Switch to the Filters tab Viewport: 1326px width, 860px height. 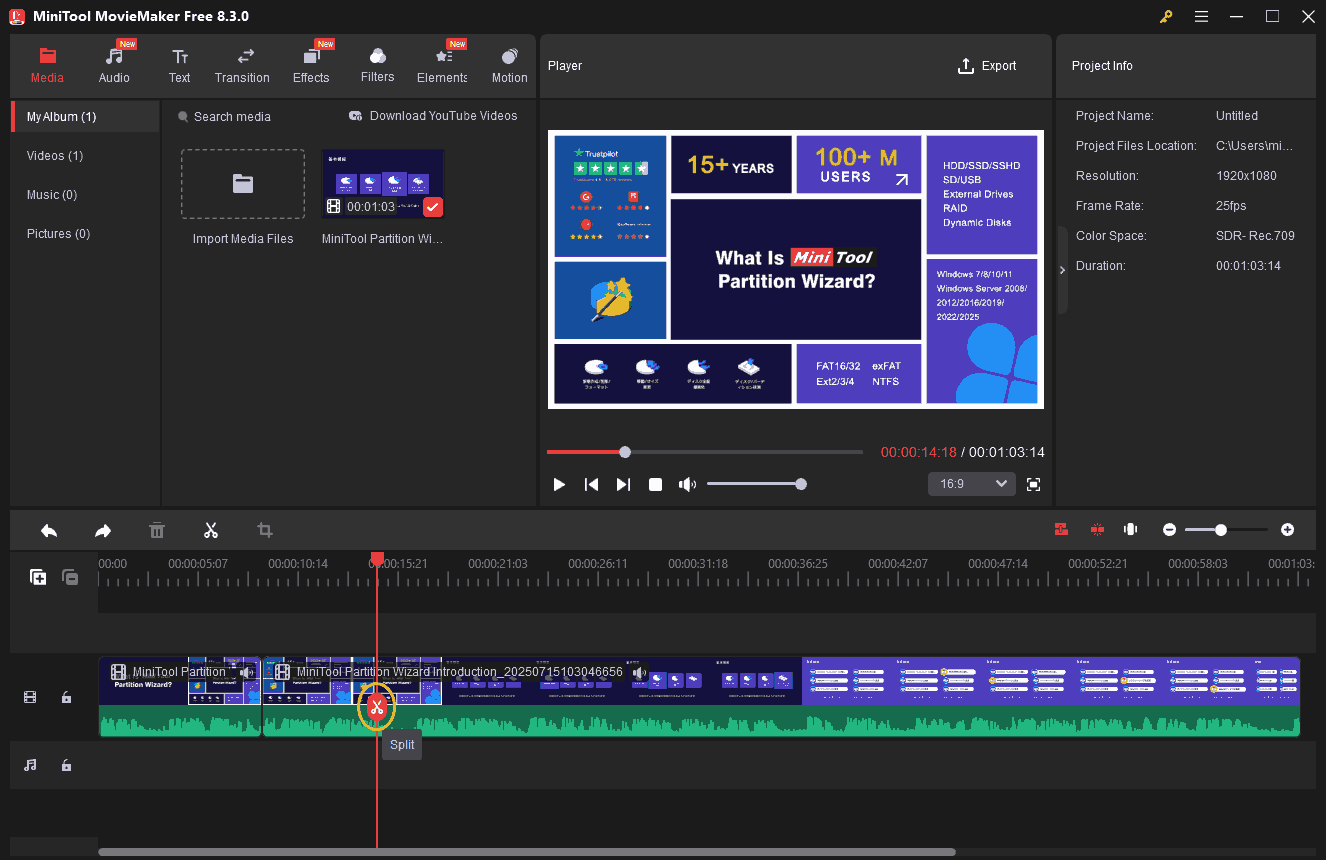click(377, 66)
